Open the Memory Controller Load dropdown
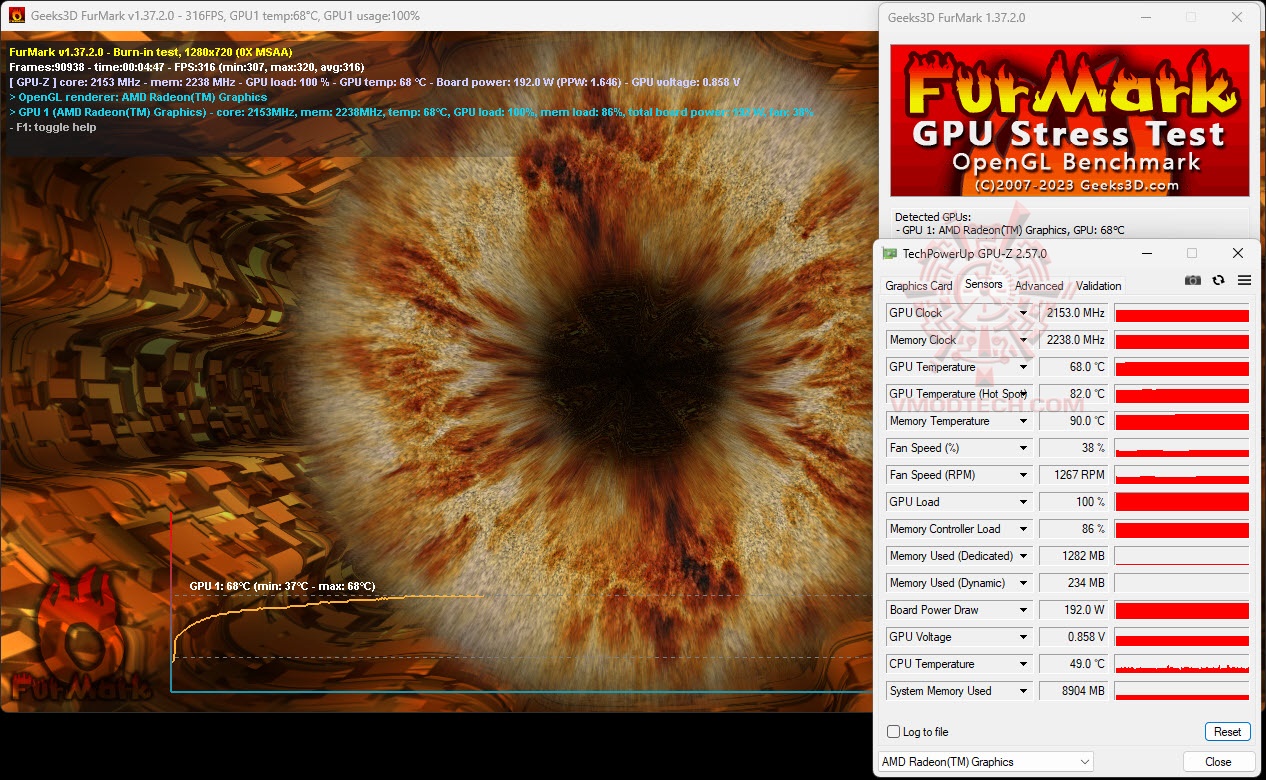 [x=1023, y=529]
